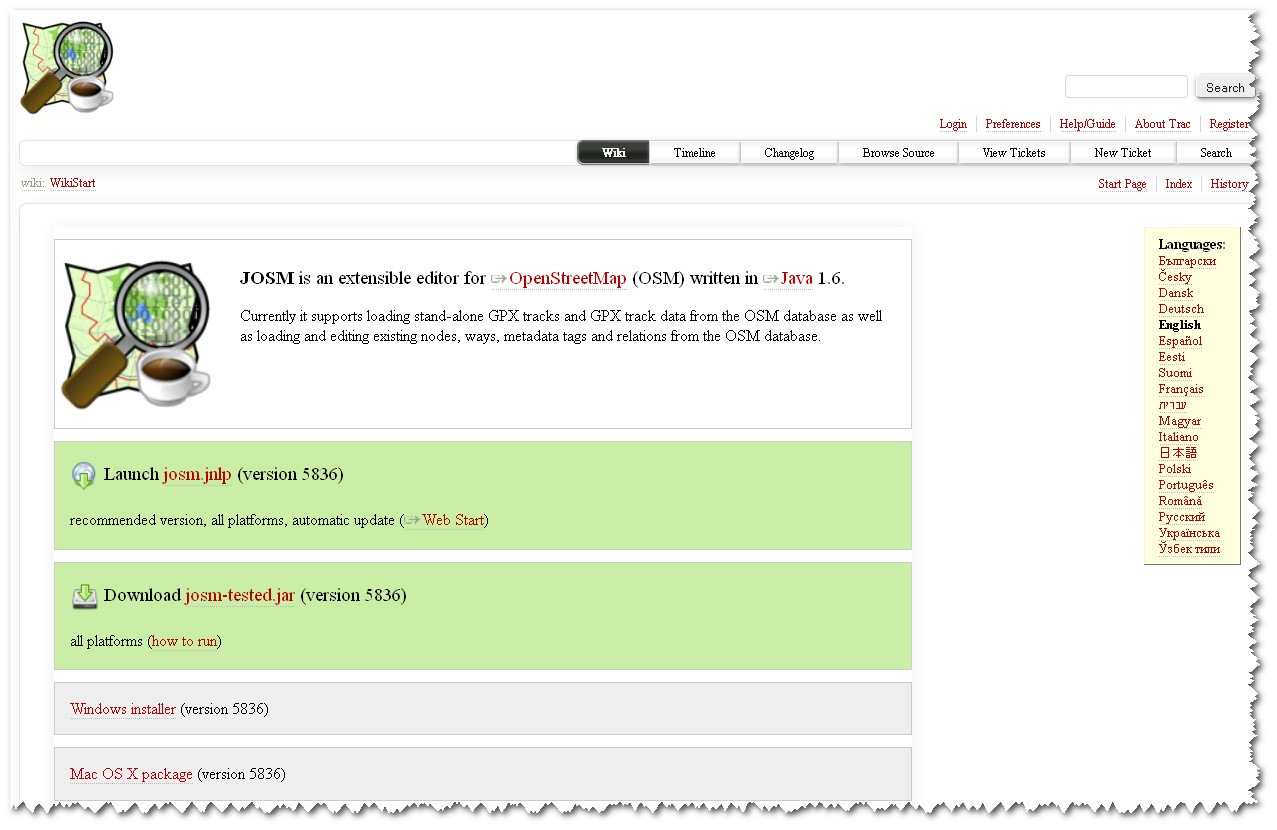The height and width of the screenshot is (830, 1277).
Task: Open the Browse Source tab
Action: pos(898,153)
